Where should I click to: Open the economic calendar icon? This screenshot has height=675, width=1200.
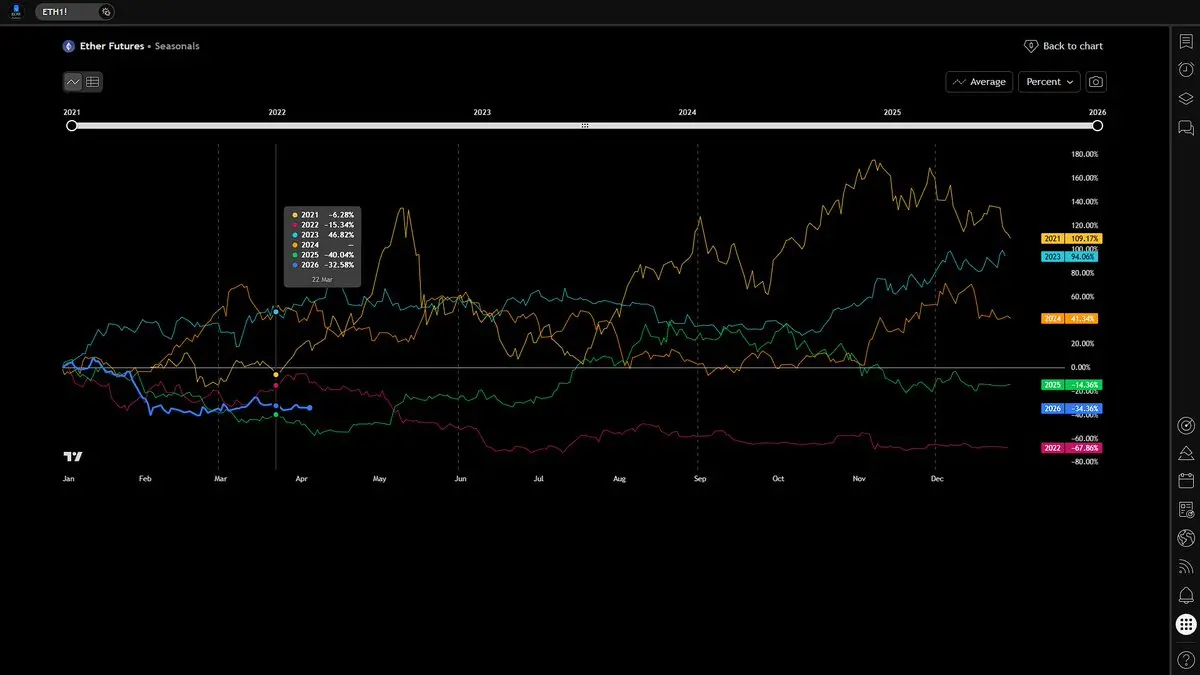click(1186, 481)
